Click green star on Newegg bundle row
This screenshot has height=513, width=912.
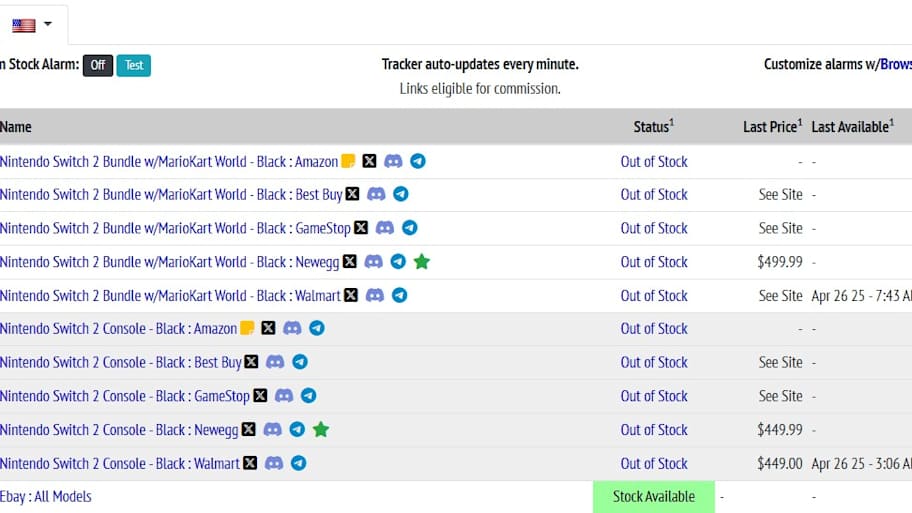[422, 262]
